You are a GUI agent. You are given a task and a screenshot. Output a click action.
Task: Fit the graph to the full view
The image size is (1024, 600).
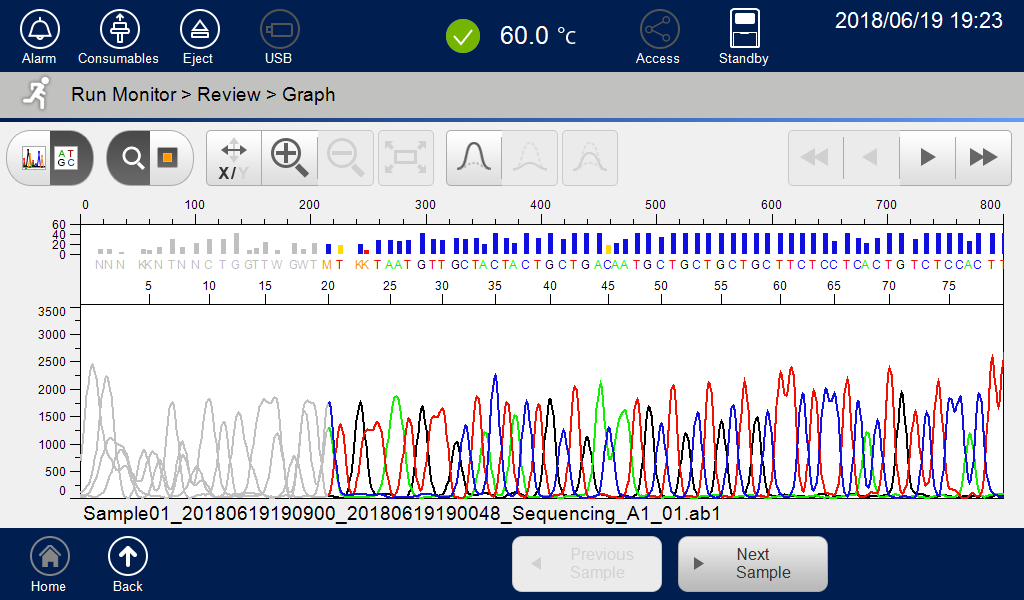(406, 159)
